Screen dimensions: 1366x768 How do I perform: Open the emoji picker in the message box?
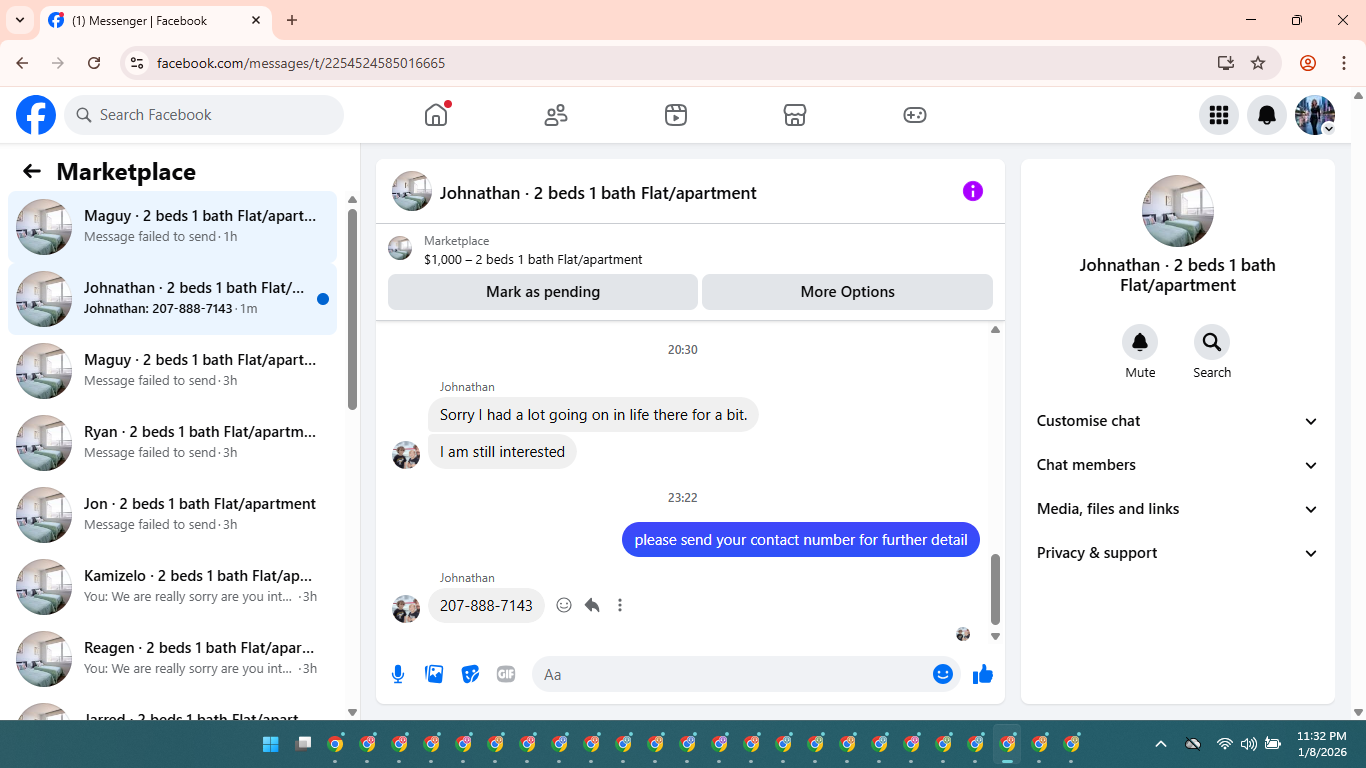pos(943,674)
